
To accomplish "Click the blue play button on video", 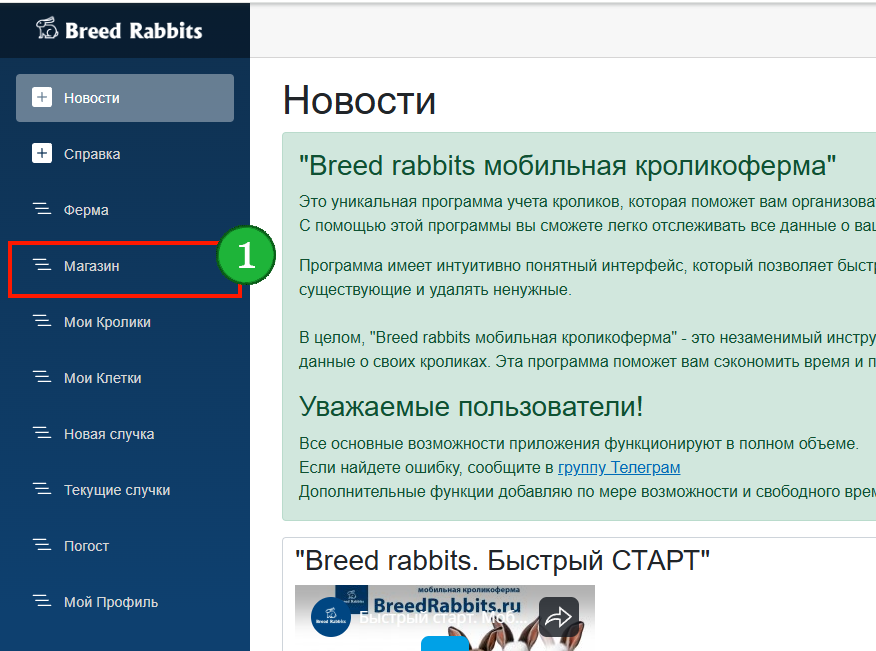I will tap(444, 643).
